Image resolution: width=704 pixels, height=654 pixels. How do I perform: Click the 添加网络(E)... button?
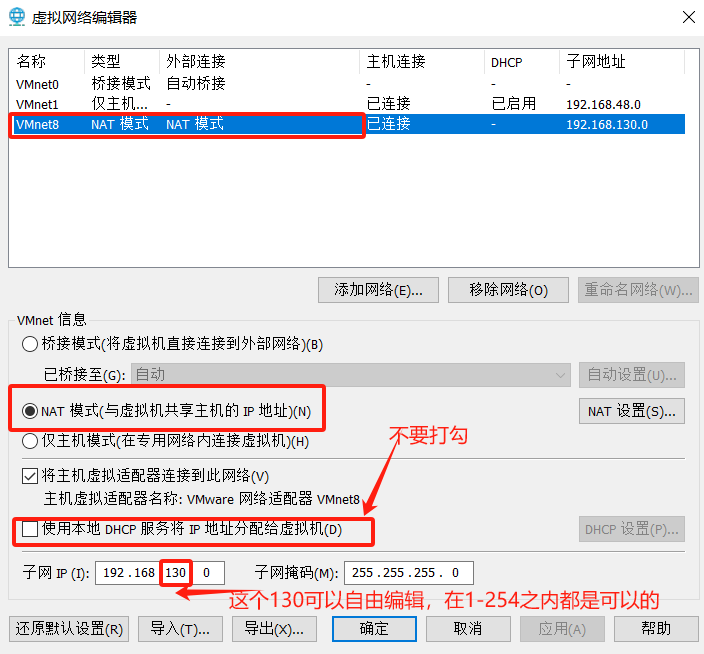tap(378, 290)
